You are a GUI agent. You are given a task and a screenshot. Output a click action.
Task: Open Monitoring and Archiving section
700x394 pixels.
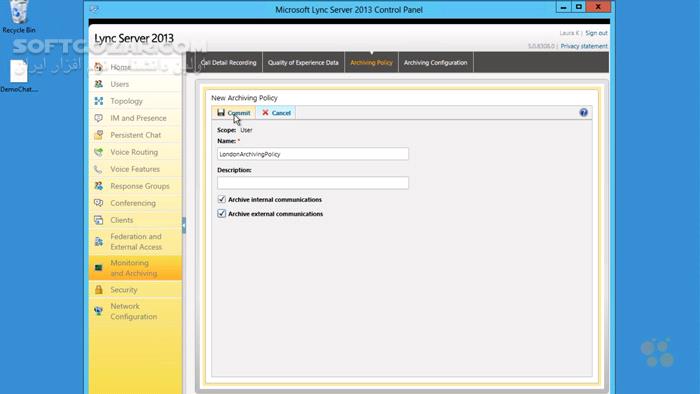pyautogui.click(x=135, y=268)
